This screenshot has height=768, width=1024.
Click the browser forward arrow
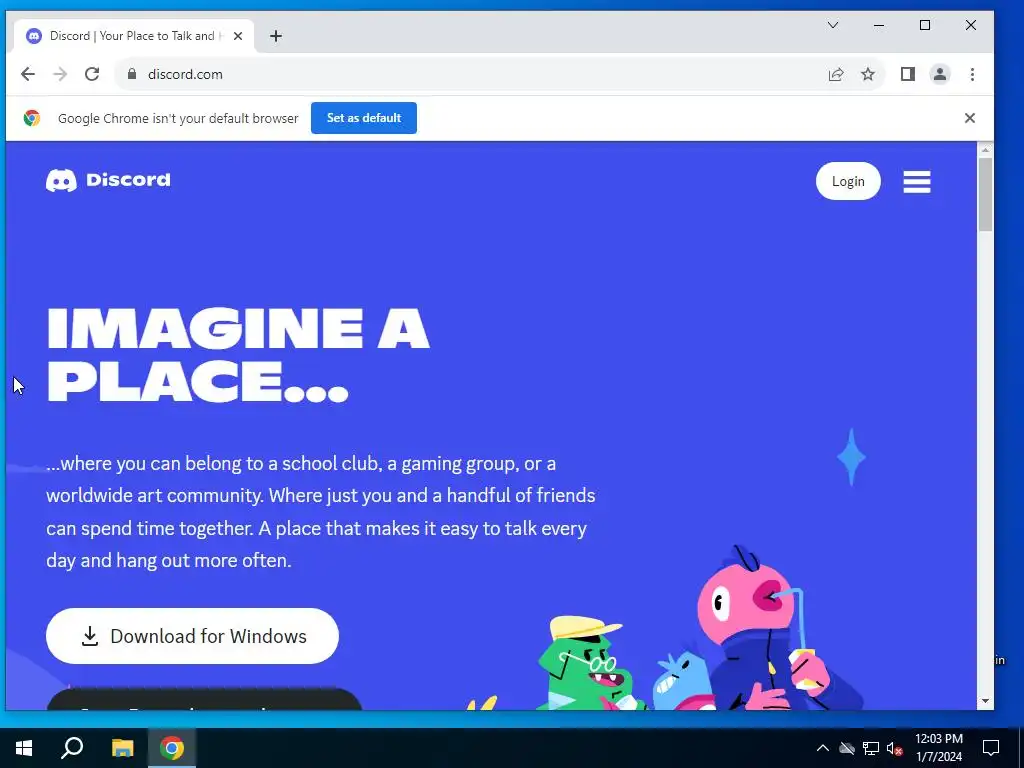pos(60,74)
